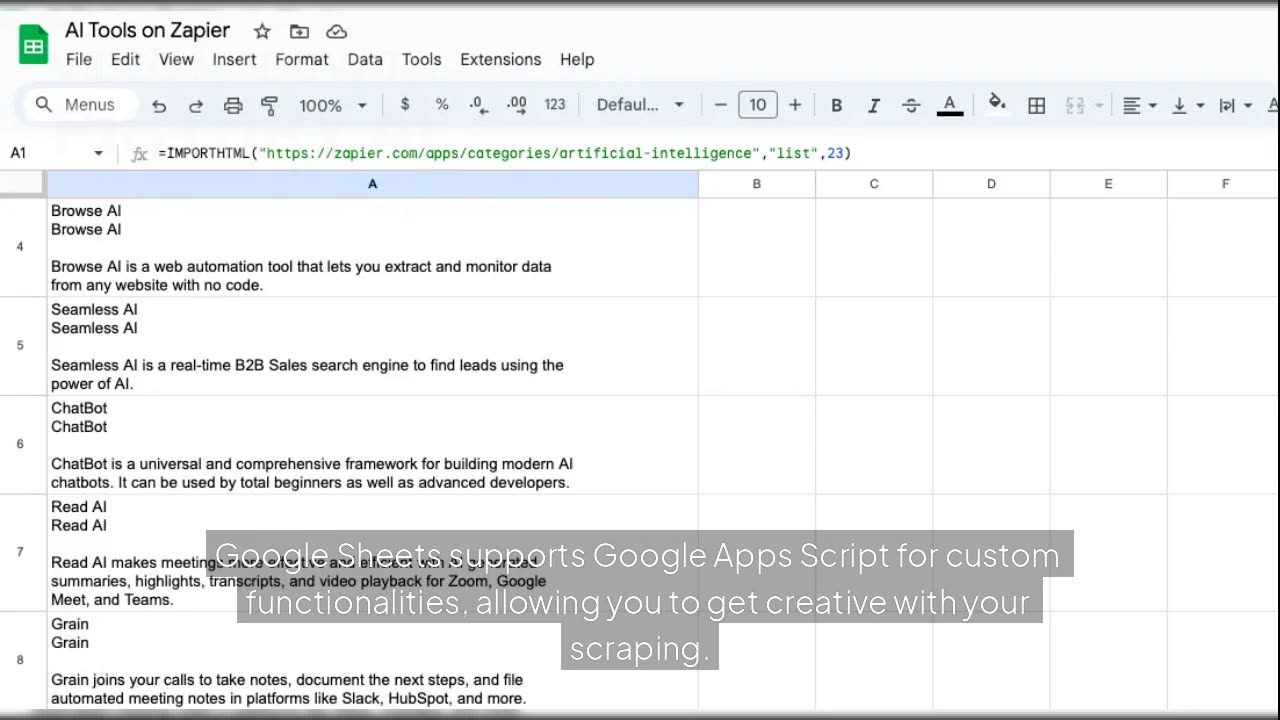Image resolution: width=1280 pixels, height=720 pixels.
Task: Format as percent
Action: coord(442,104)
